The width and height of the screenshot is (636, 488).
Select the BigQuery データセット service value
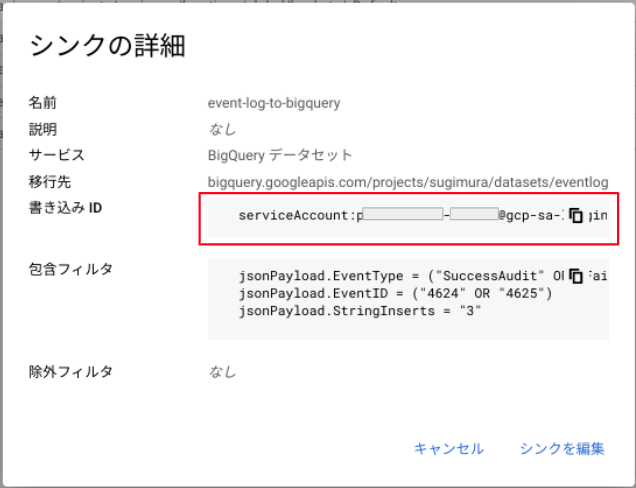(x=280, y=155)
